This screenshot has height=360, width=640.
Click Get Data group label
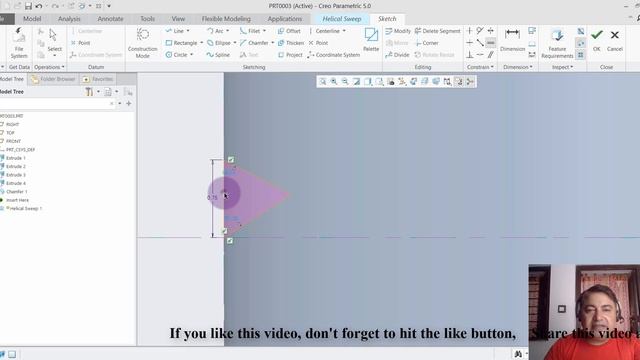point(19,67)
